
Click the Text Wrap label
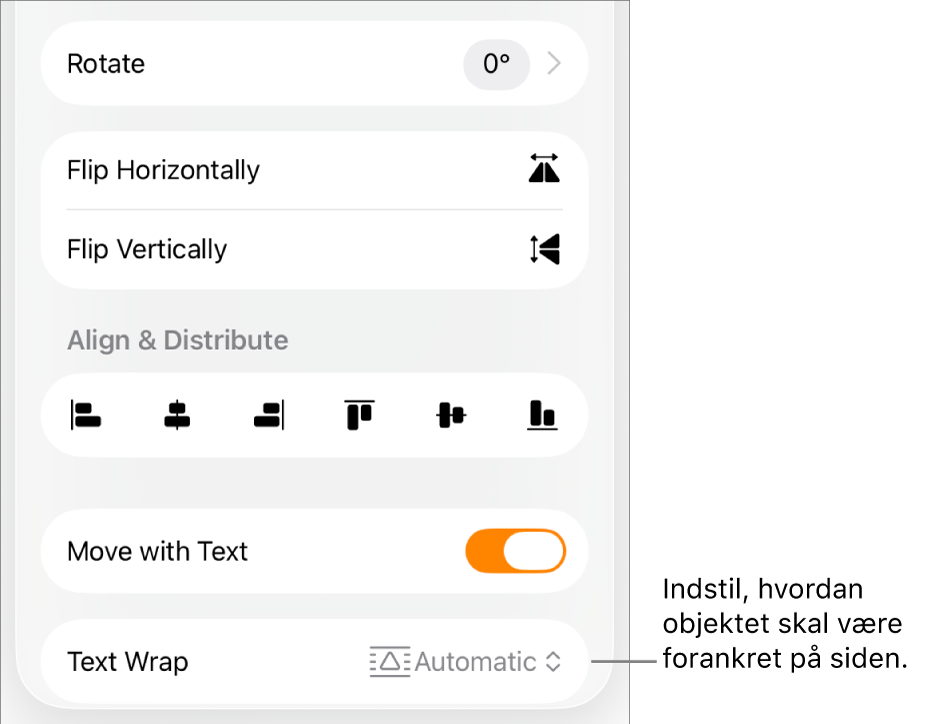(x=128, y=662)
